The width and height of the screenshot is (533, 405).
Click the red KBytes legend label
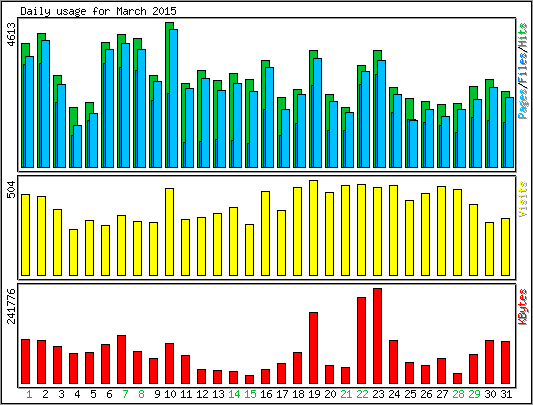click(523, 307)
